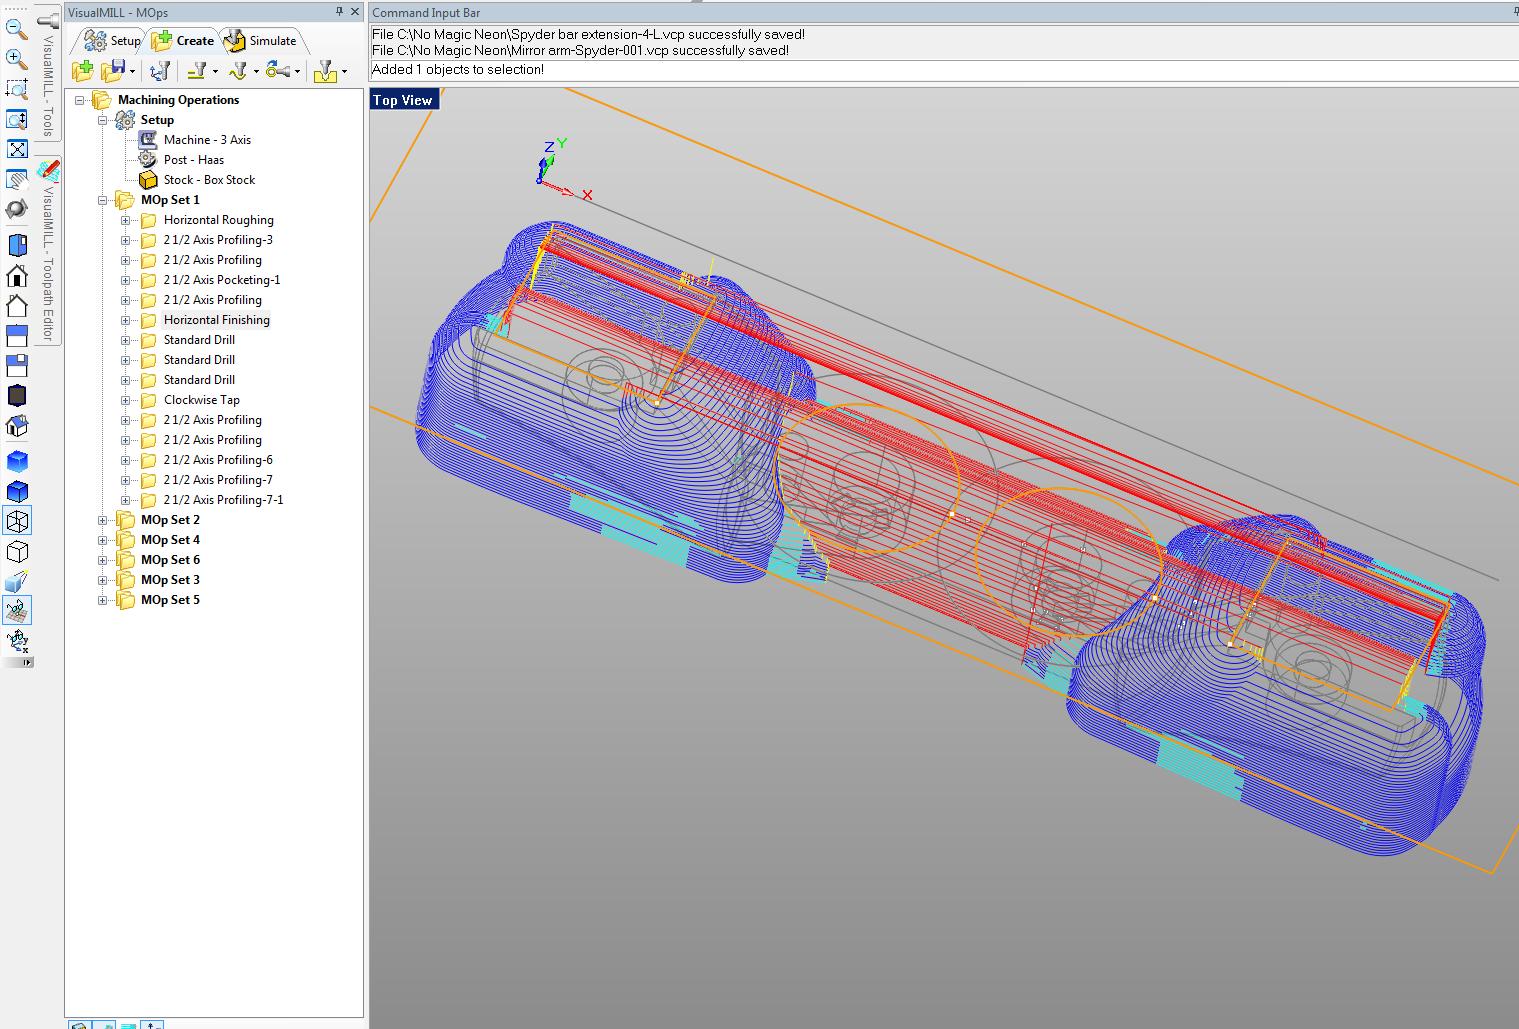This screenshot has height=1029, width=1519.
Task: Click the create new MOp set folder icon
Action: [x=83, y=71]
